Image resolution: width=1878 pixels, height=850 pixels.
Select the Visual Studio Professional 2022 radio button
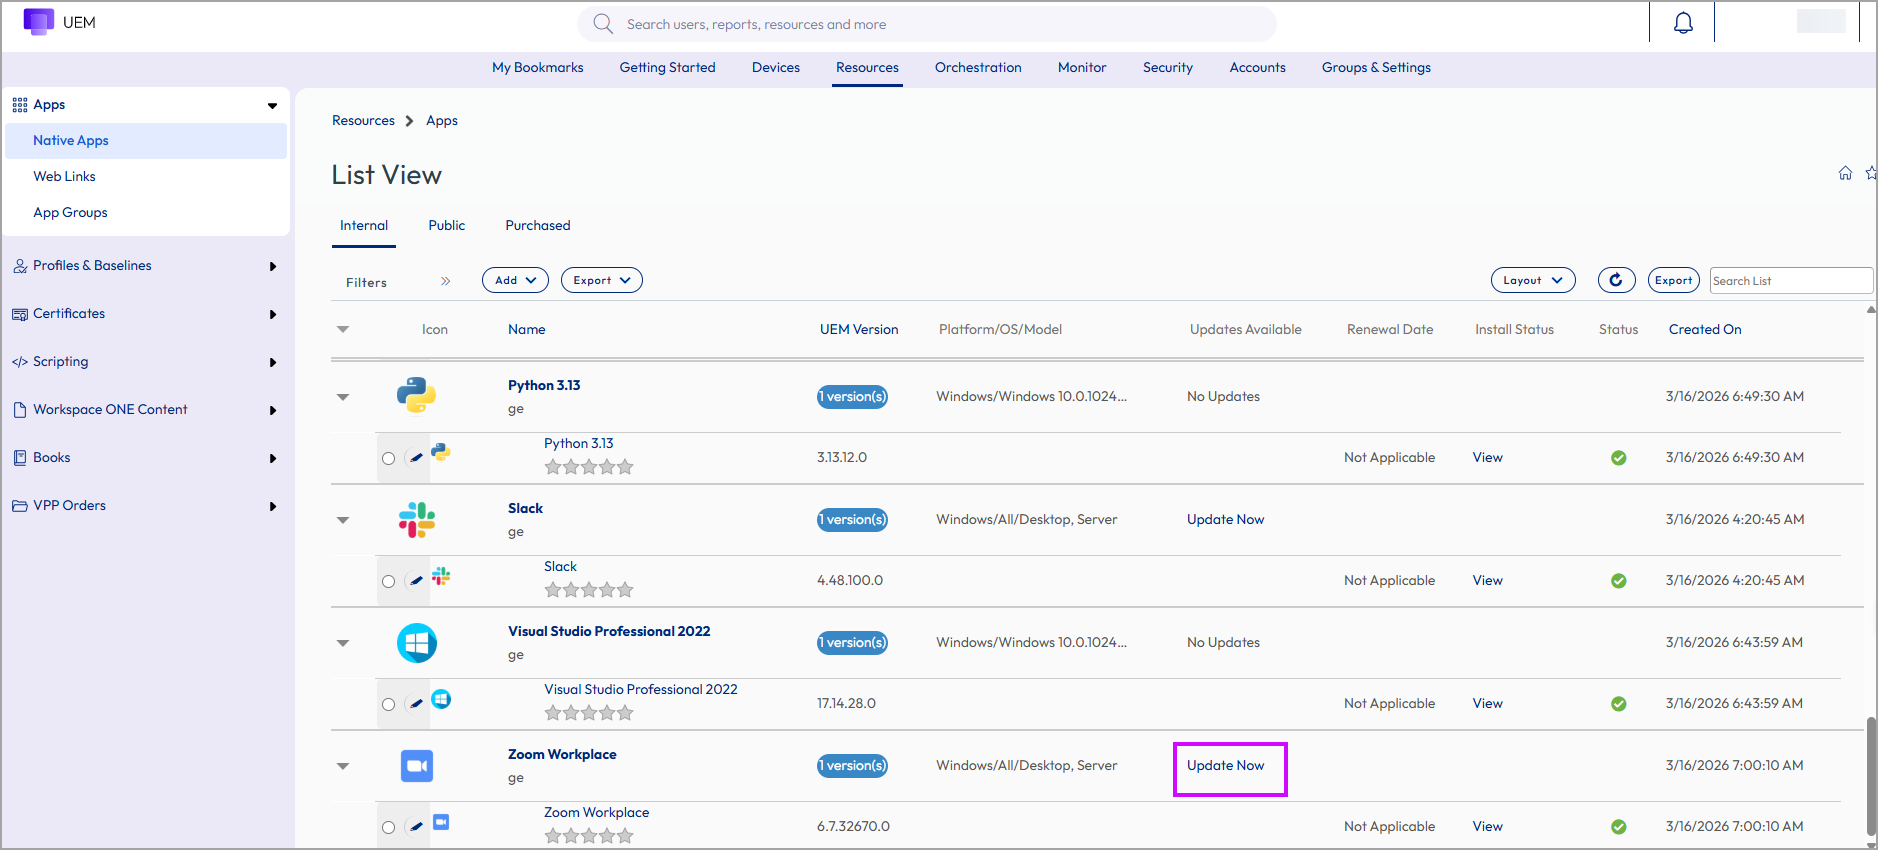click(388, 705)
